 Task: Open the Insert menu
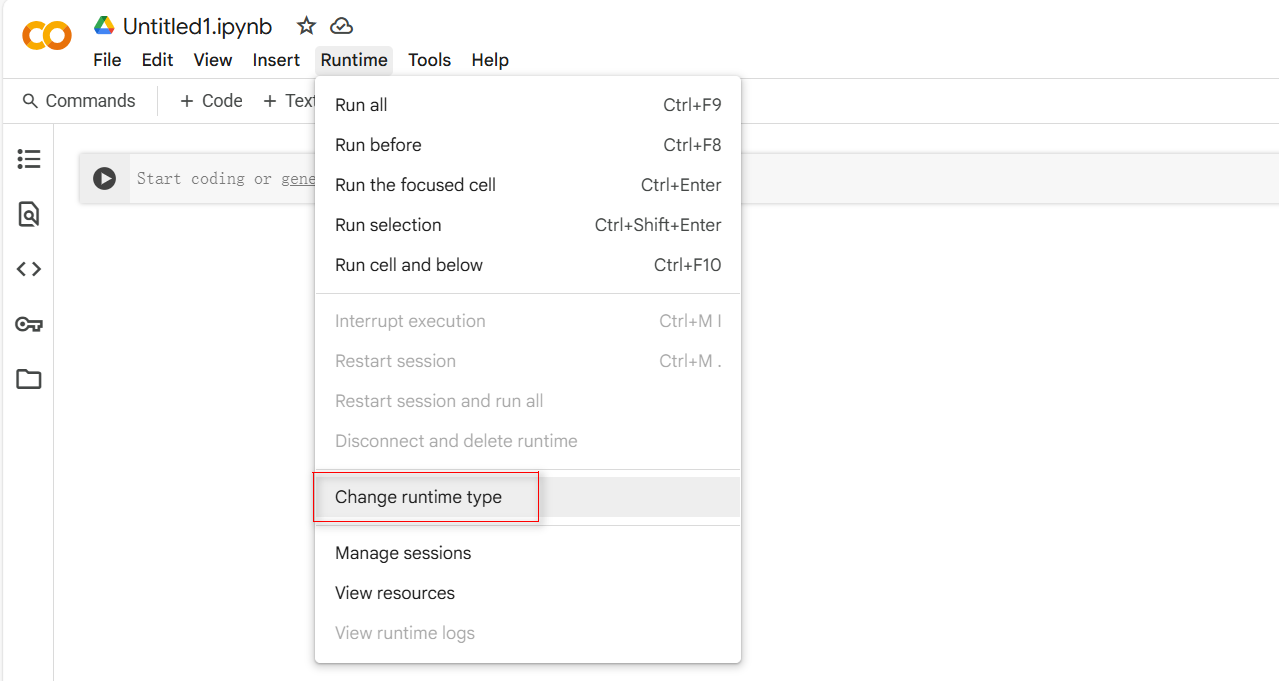[x=276, y=60]
